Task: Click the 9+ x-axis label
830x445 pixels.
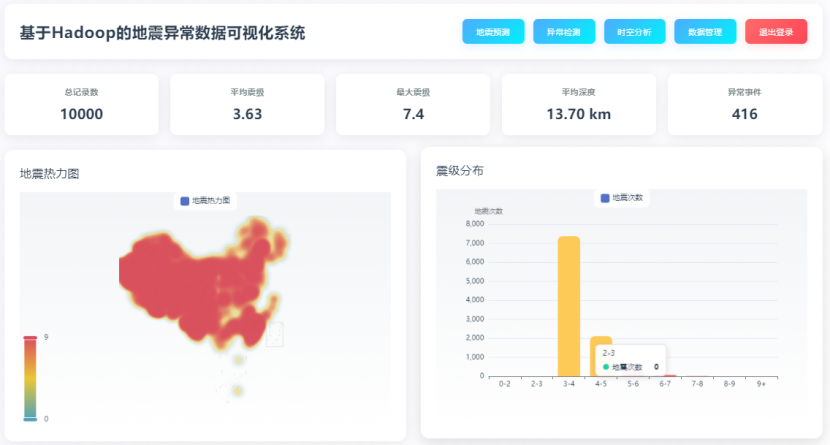Action: [761, 384]
